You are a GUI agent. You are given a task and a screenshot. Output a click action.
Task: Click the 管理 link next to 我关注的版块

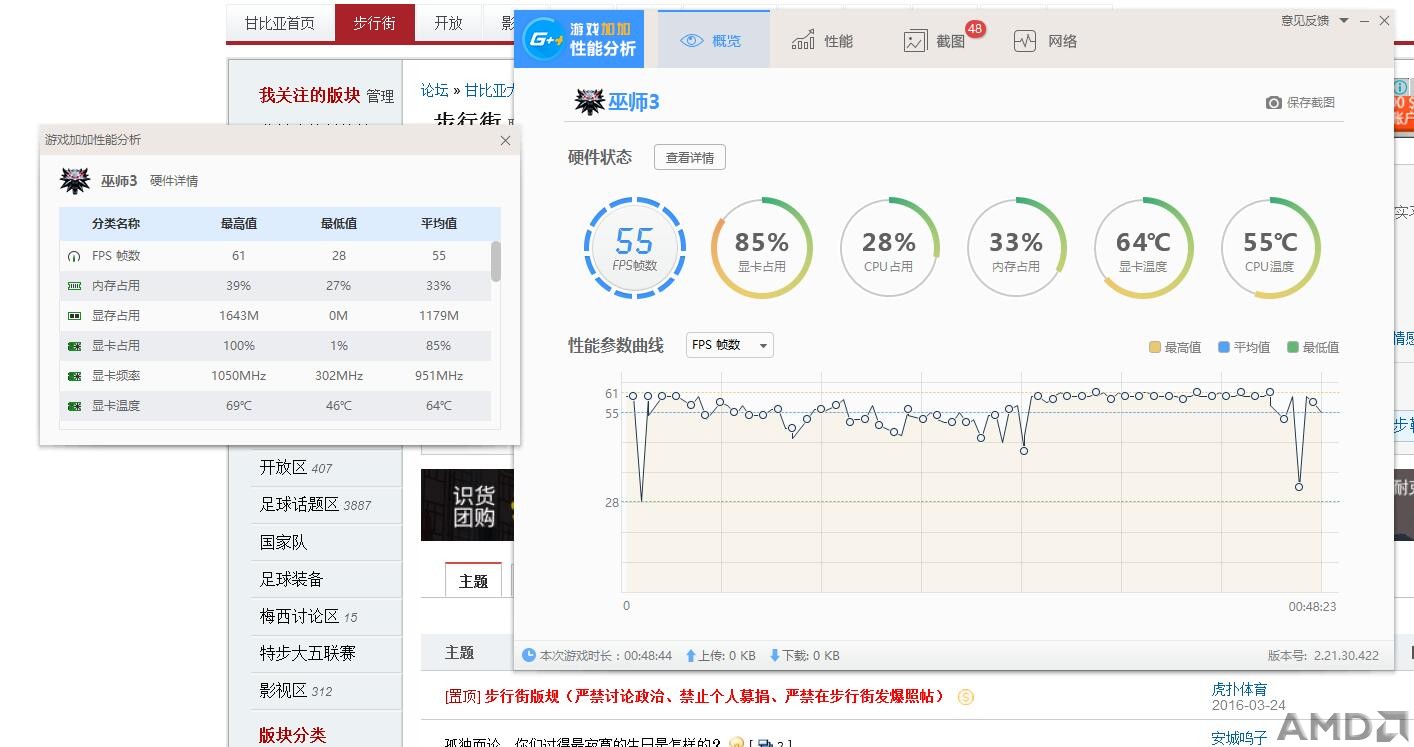point(380,96)
